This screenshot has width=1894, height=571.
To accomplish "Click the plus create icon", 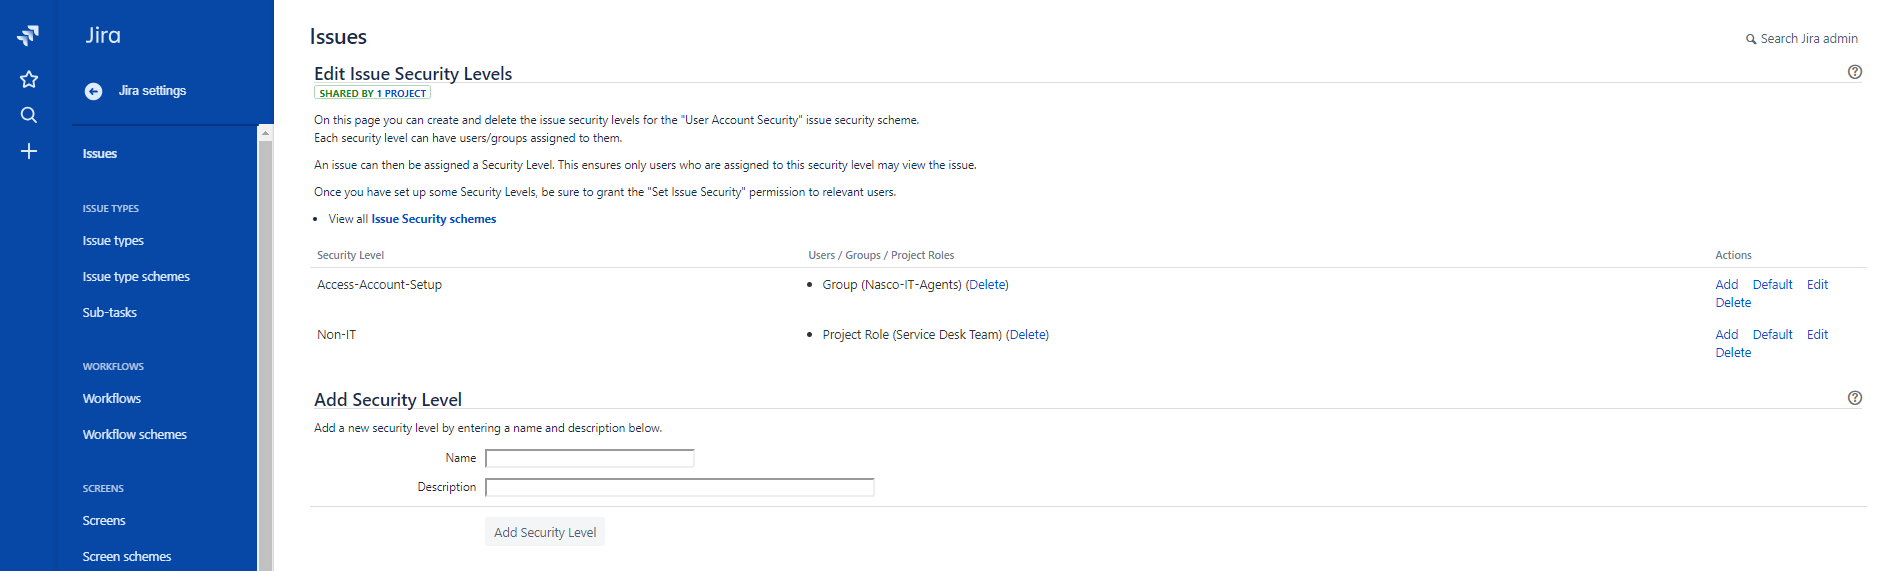I will click(x=29, y=151).
